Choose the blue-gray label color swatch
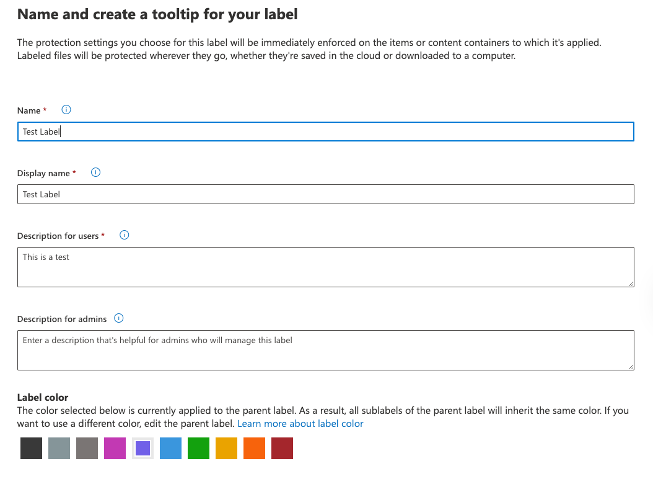This screenshot has height=498, width=654. tap(59, 448)
